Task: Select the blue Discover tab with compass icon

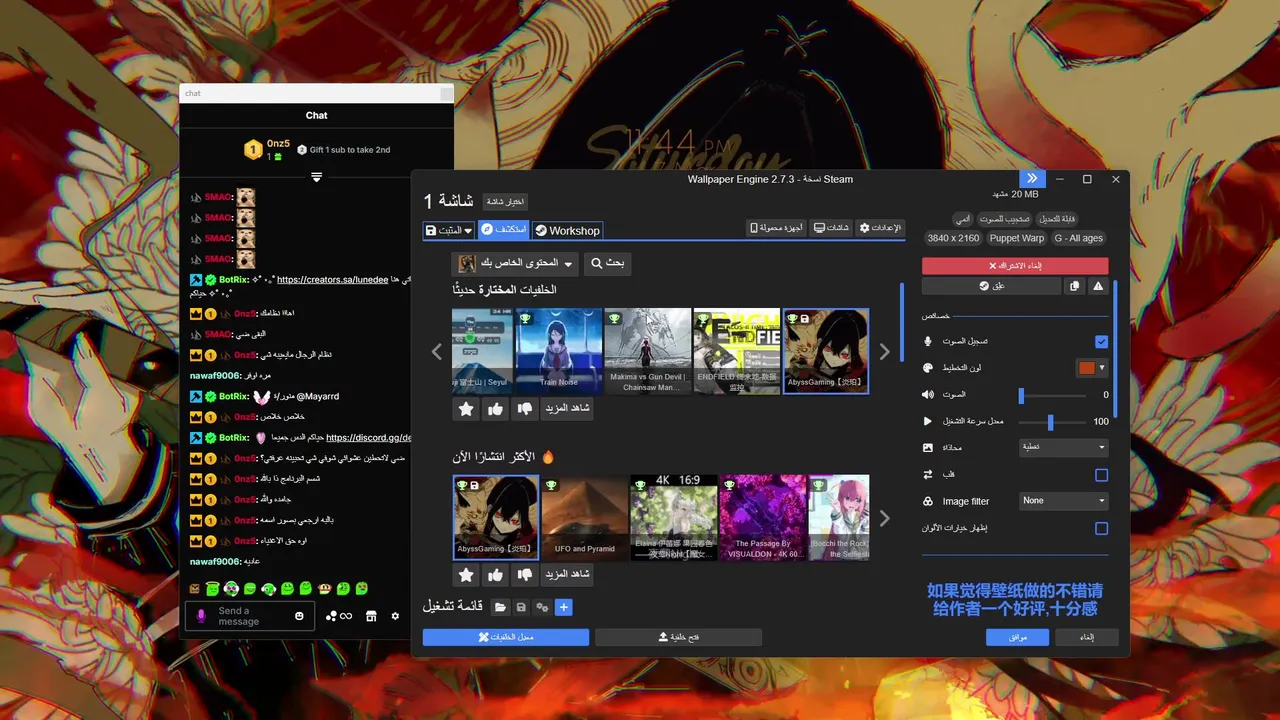Action: (503, 230)
